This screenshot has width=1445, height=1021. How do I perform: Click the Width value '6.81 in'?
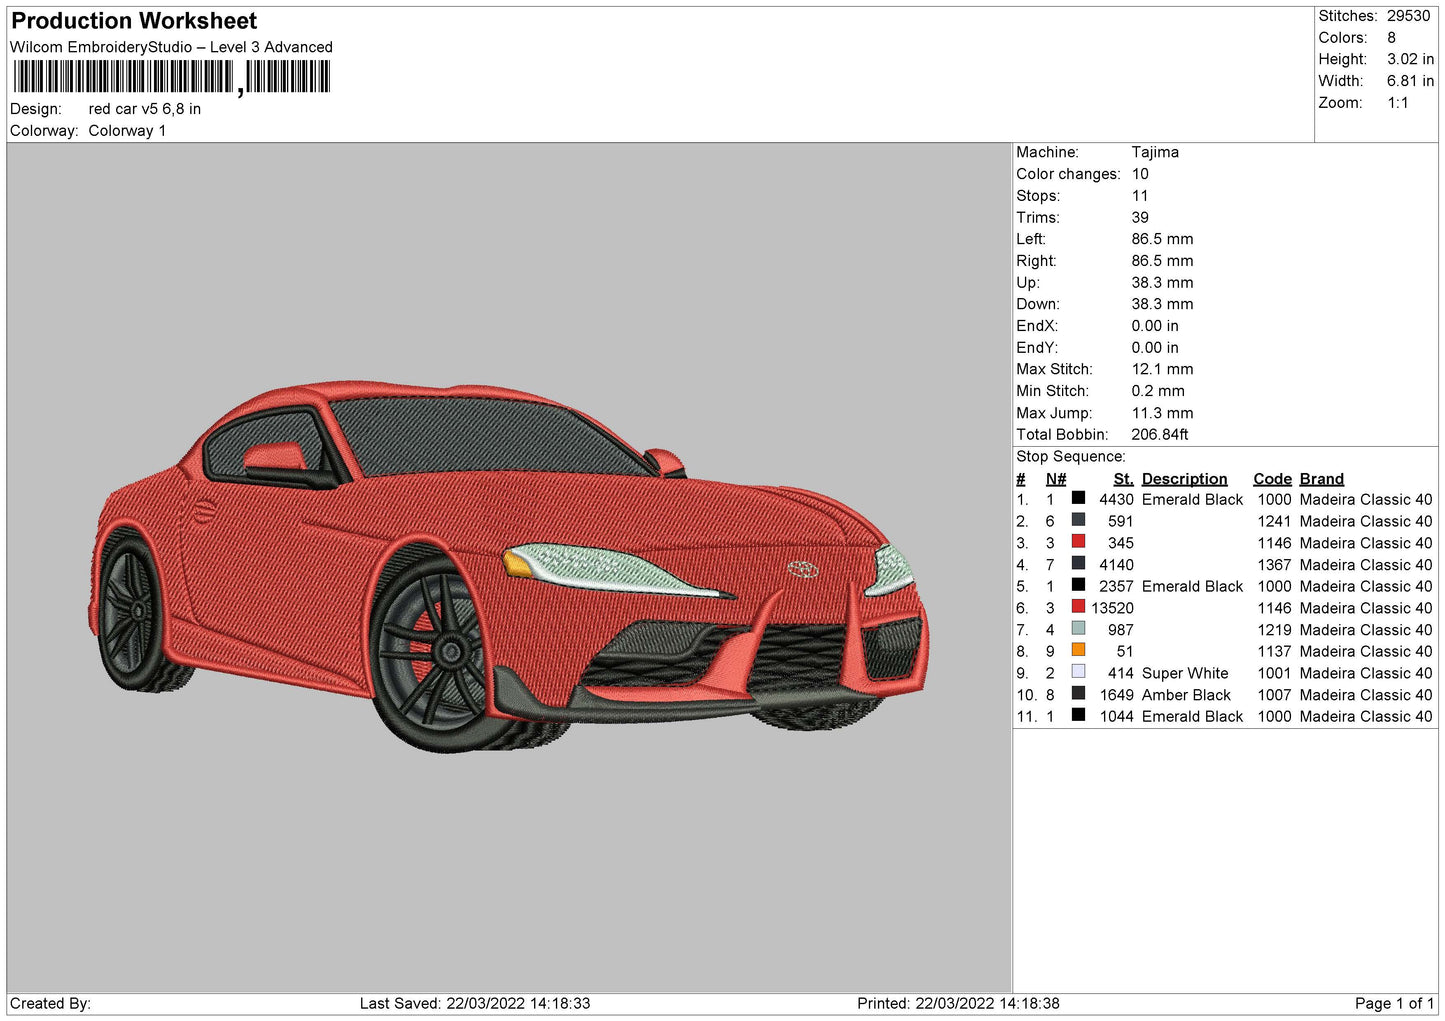[1410, 81]
